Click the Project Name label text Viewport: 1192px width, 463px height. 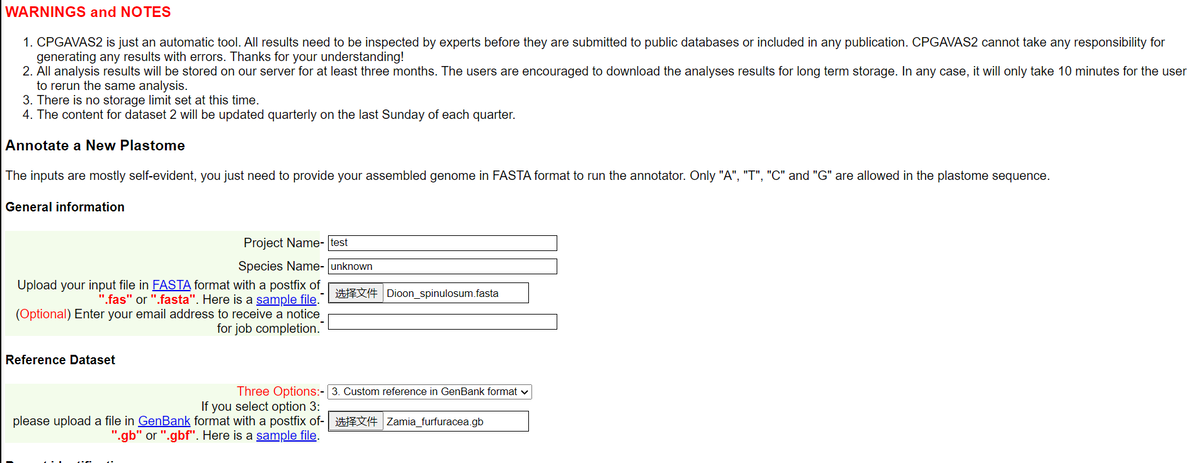[280, 243]
